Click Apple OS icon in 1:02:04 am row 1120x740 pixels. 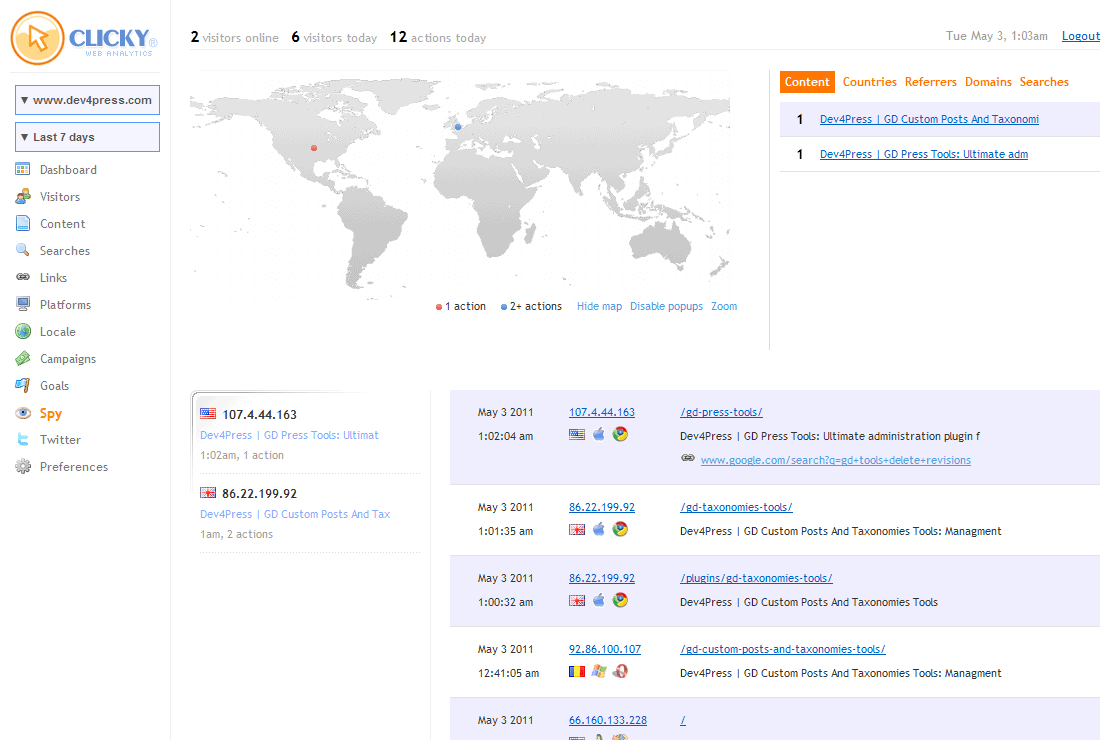[599, 434]
